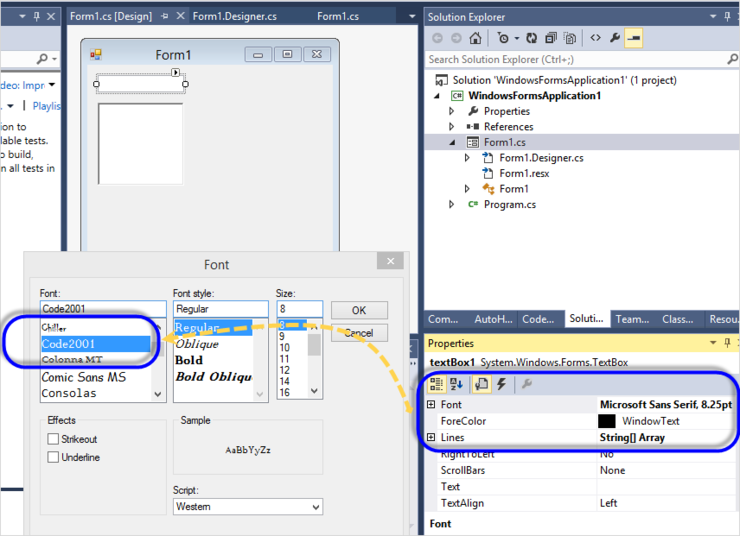Enable the Strikeout effect checkbox
This screenshot has height=536, width=740.
pos(53,440)
